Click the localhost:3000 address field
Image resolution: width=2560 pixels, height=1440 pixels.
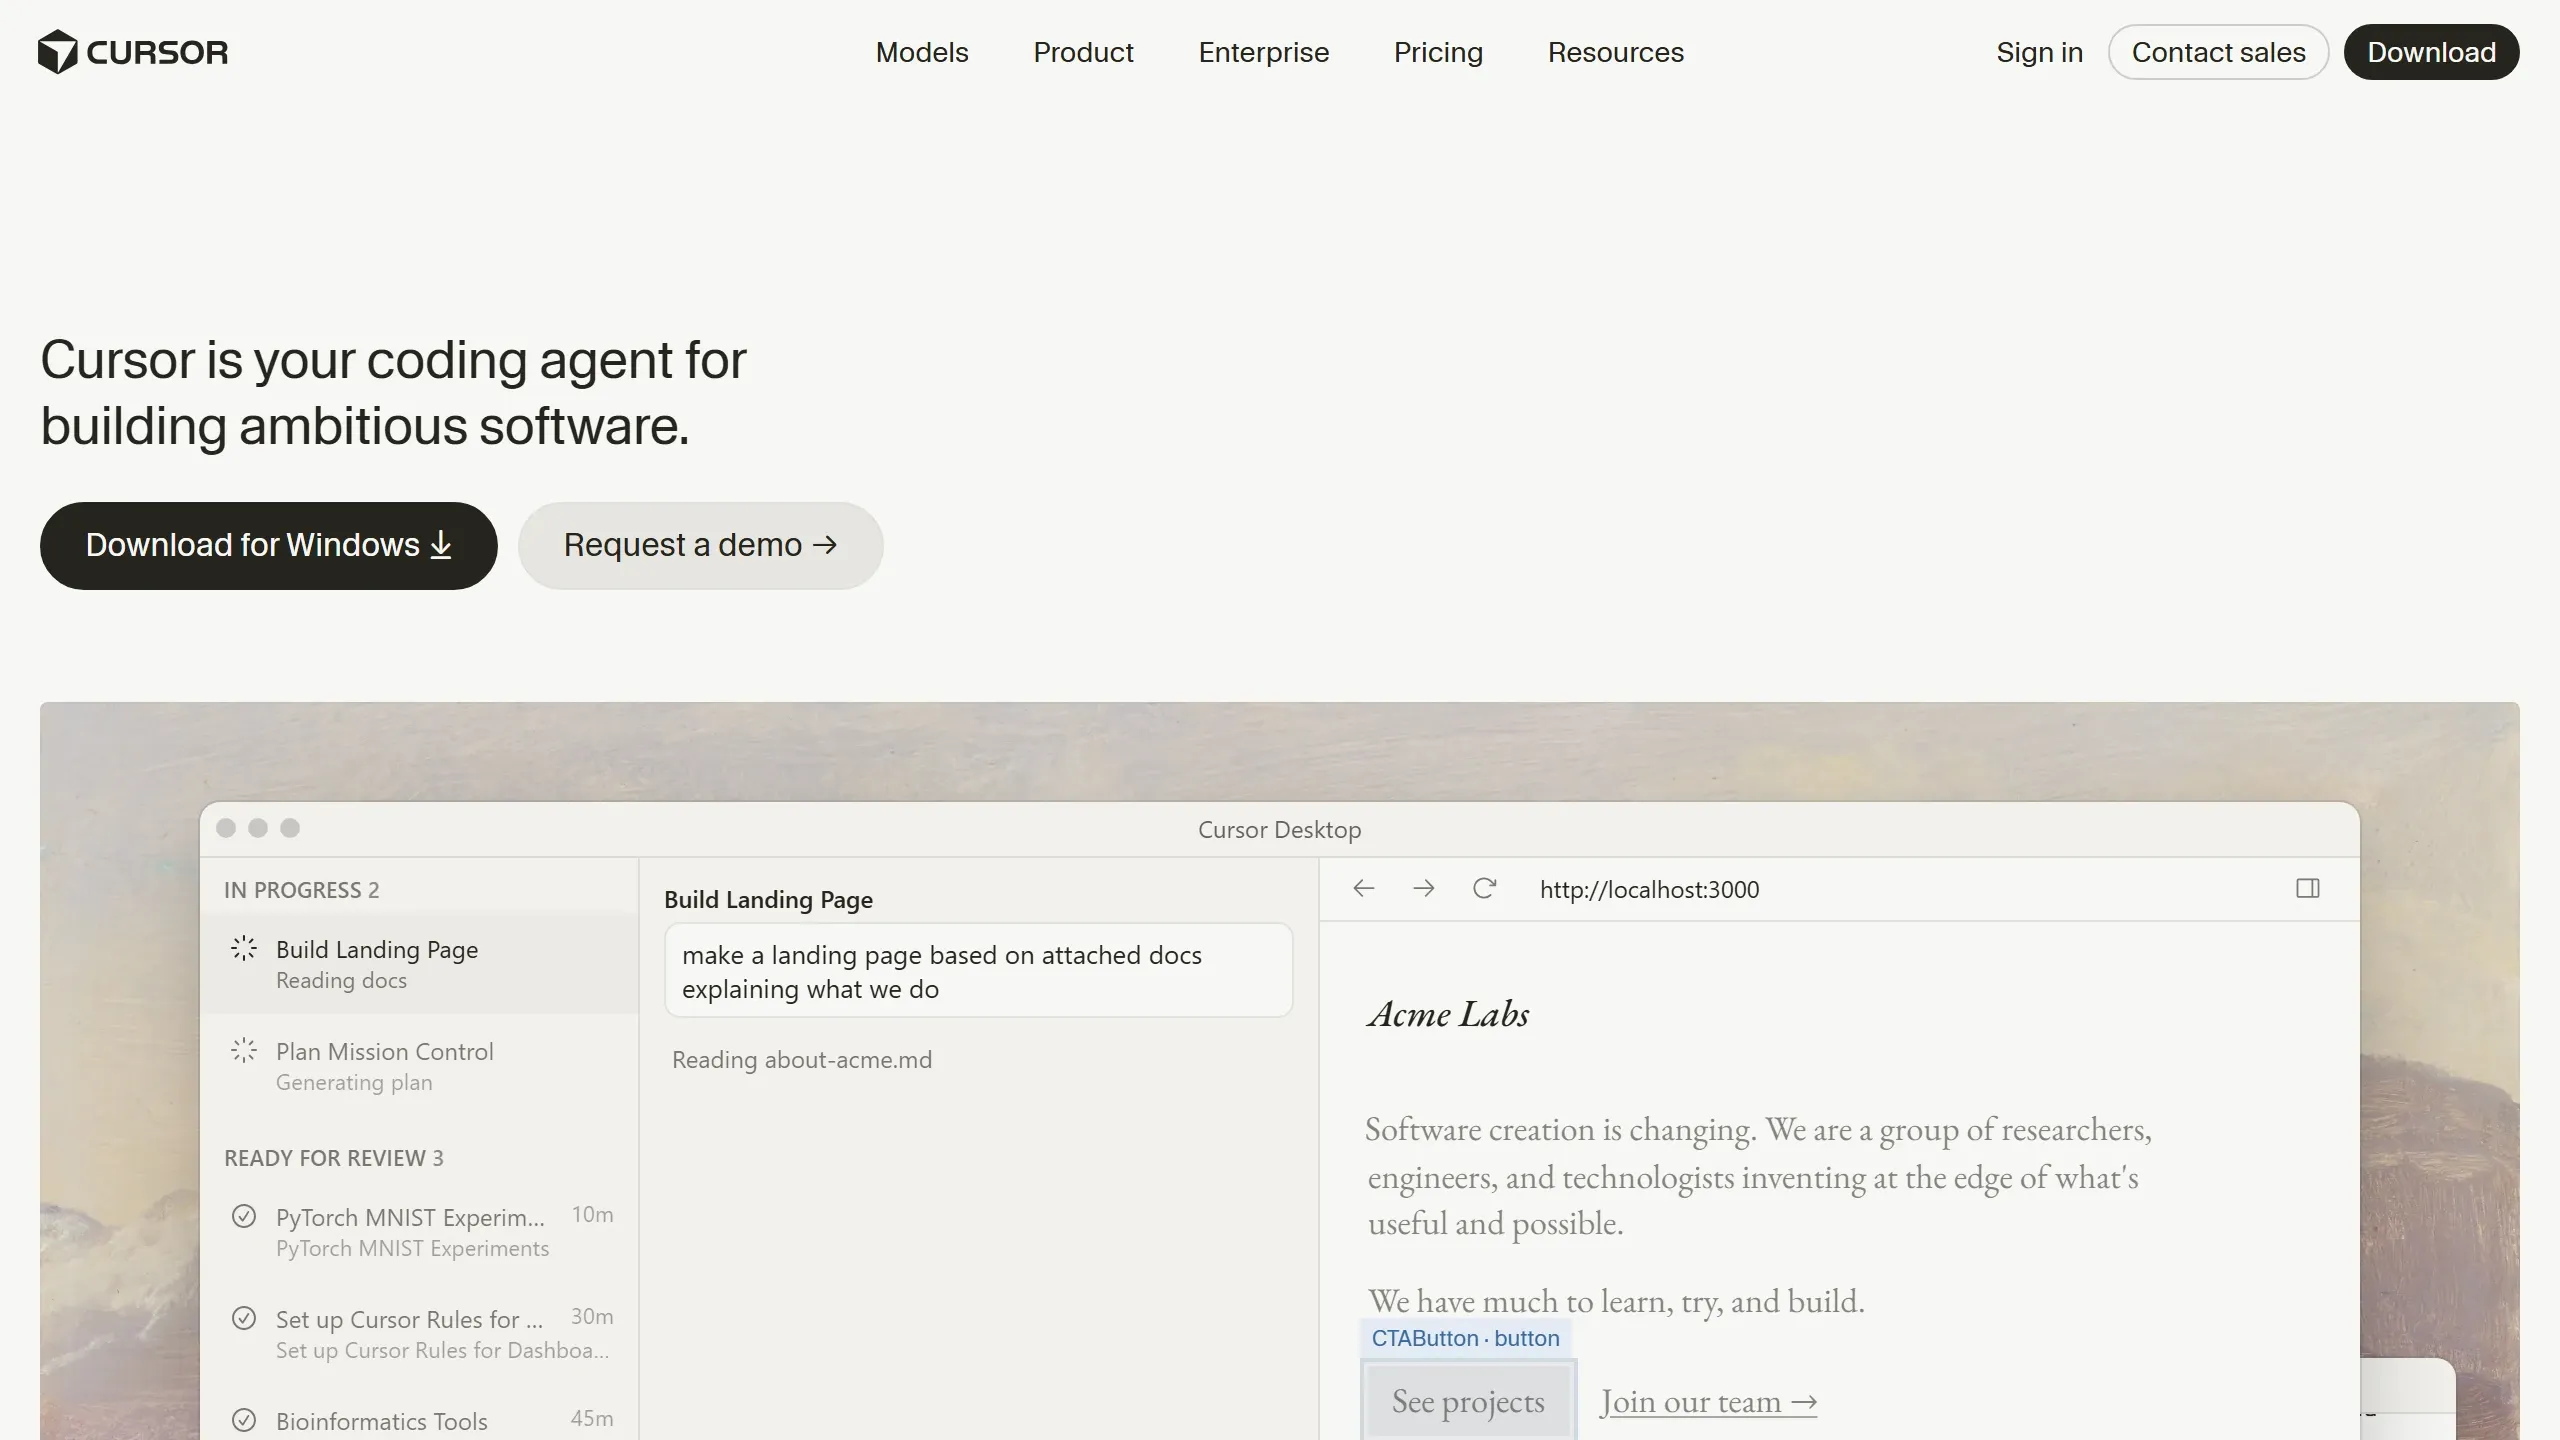pyautogui.click(x=1649, y=889)
